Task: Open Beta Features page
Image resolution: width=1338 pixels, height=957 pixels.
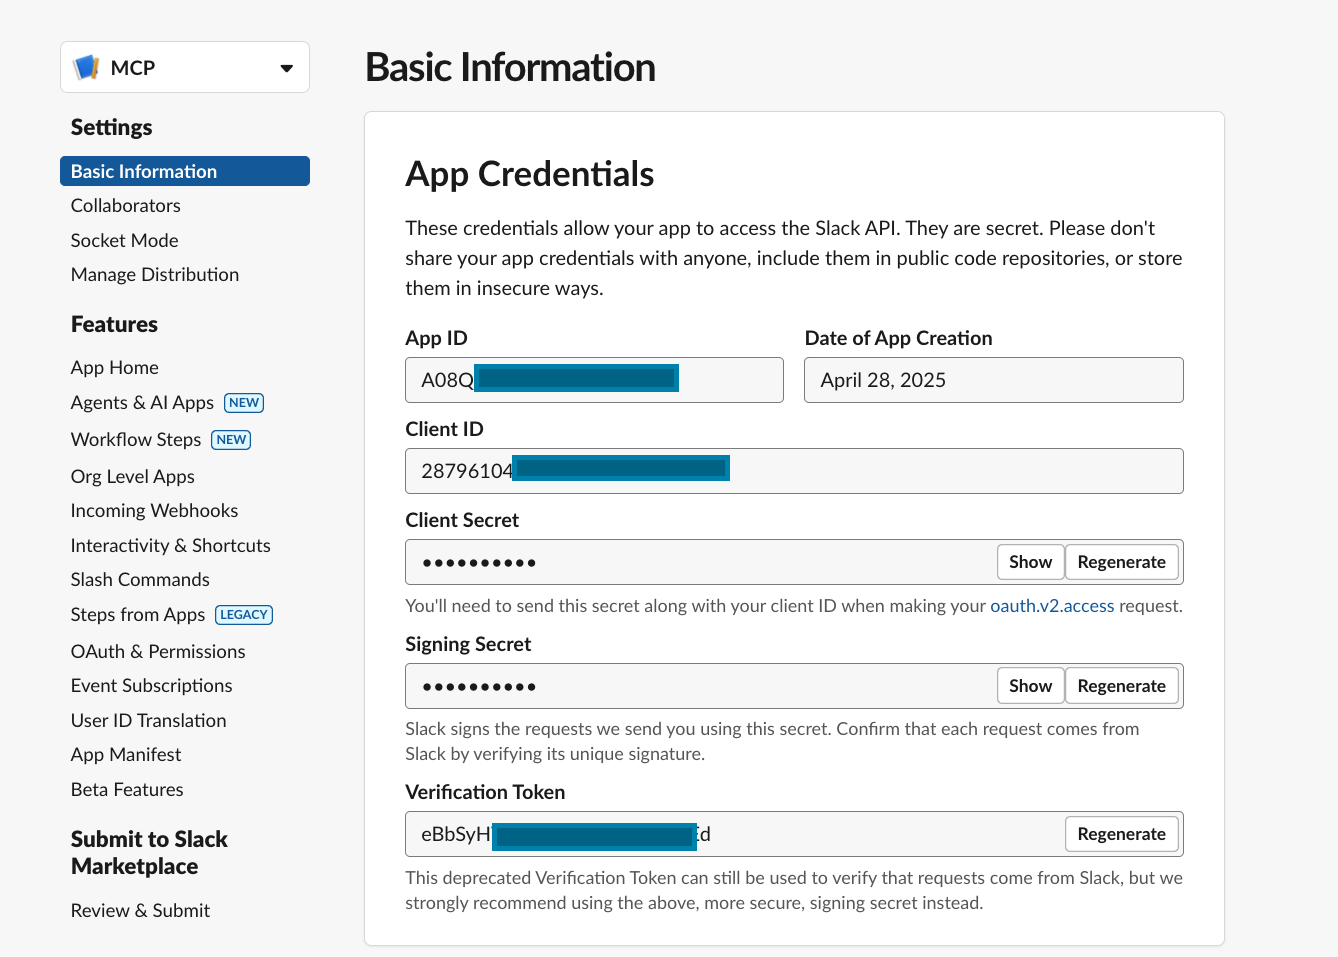Action: 127,789
